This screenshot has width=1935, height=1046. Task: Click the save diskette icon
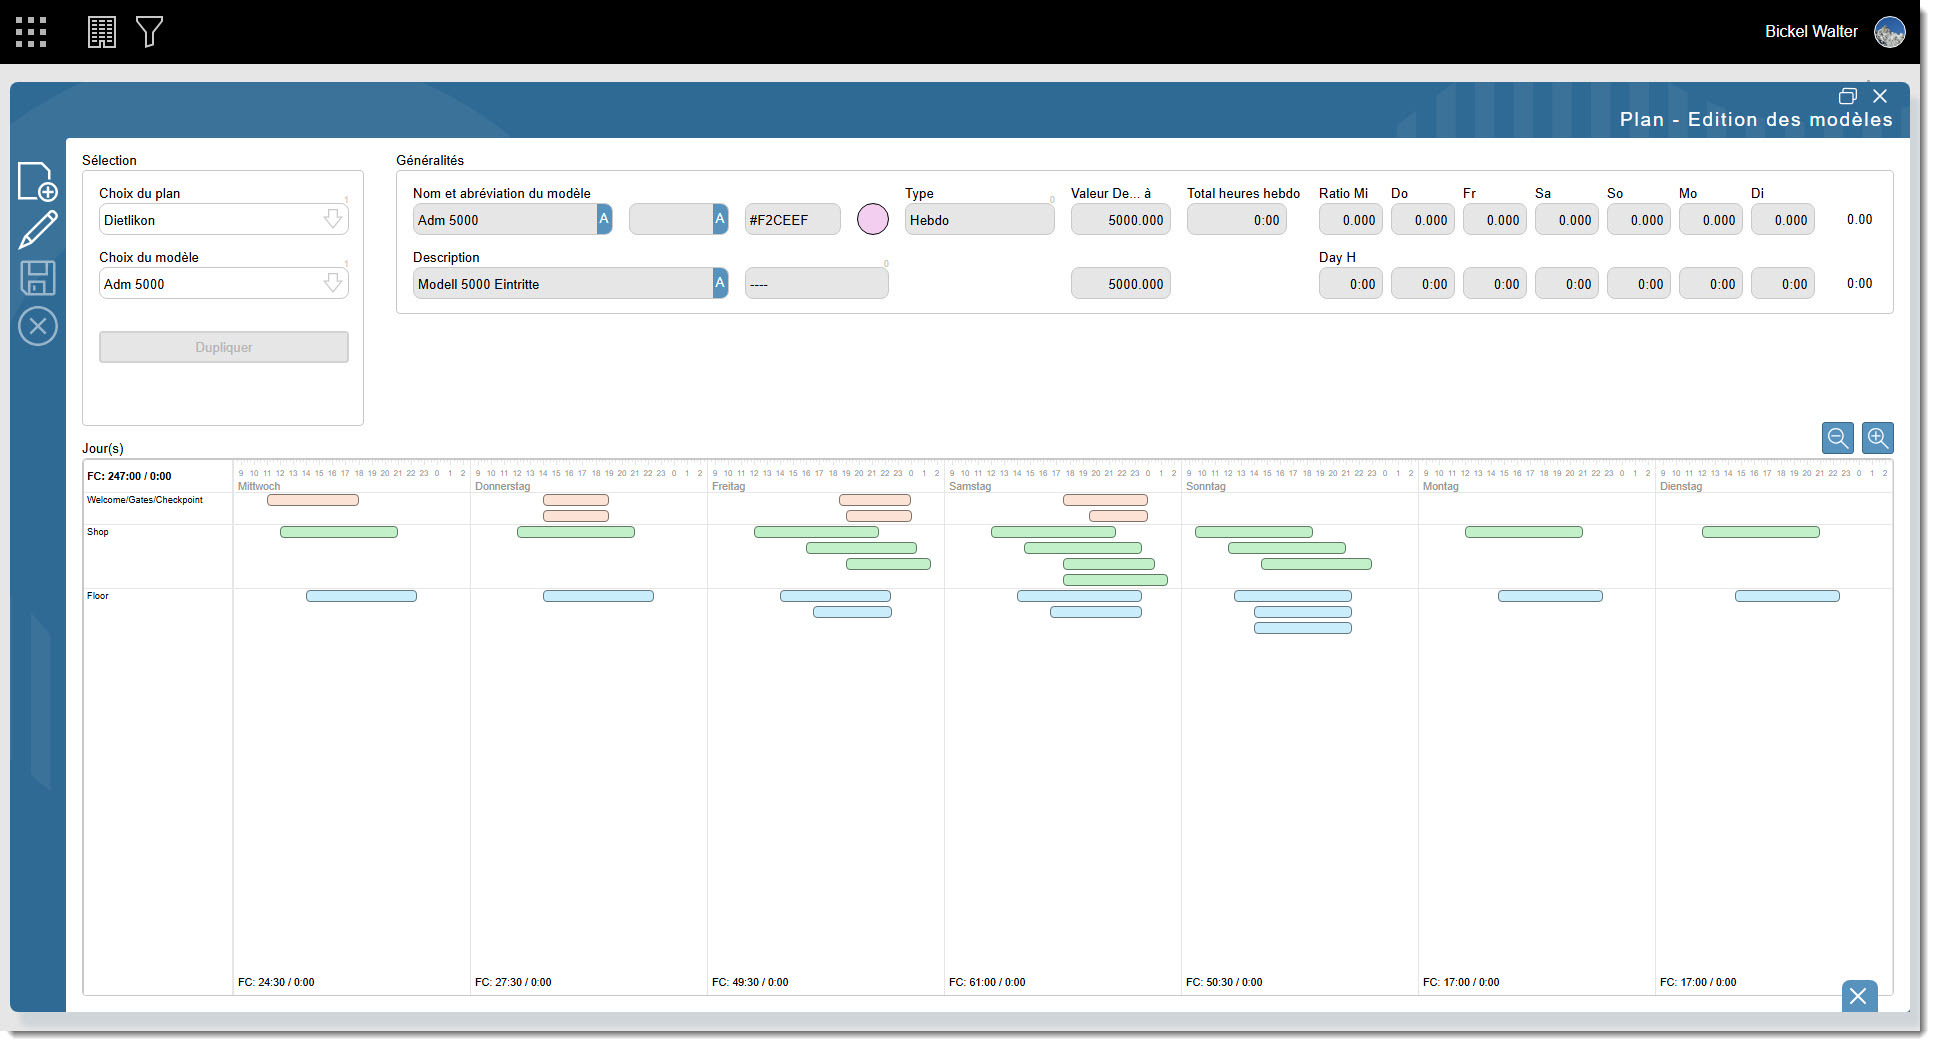tap(38, 278)
